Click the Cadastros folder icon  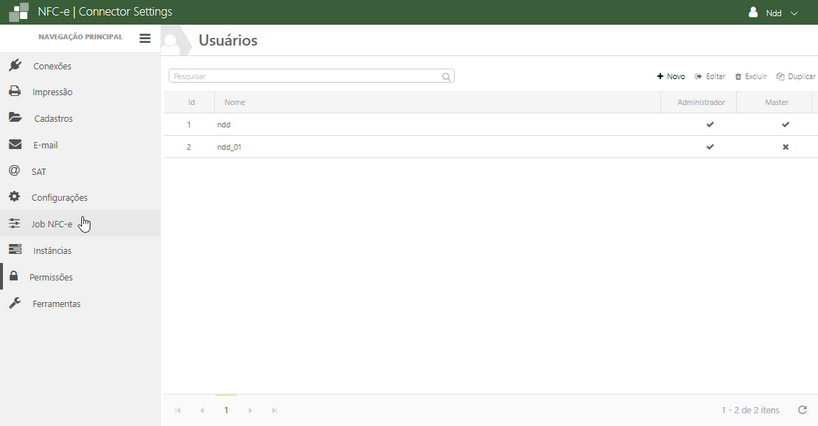click(x=15, y=118)
